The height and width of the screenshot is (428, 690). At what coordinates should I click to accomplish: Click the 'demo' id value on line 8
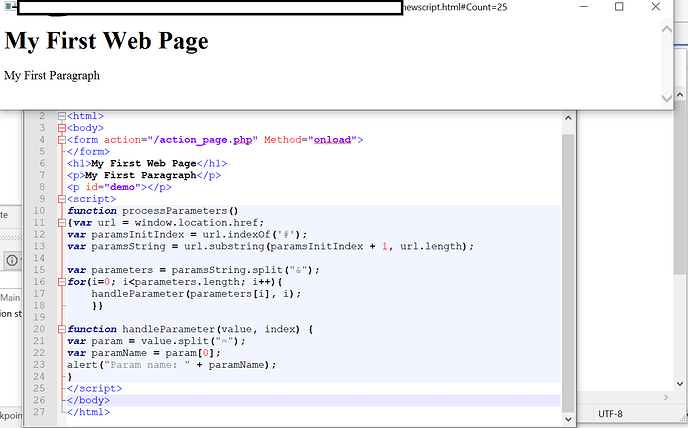coord(122,187)
